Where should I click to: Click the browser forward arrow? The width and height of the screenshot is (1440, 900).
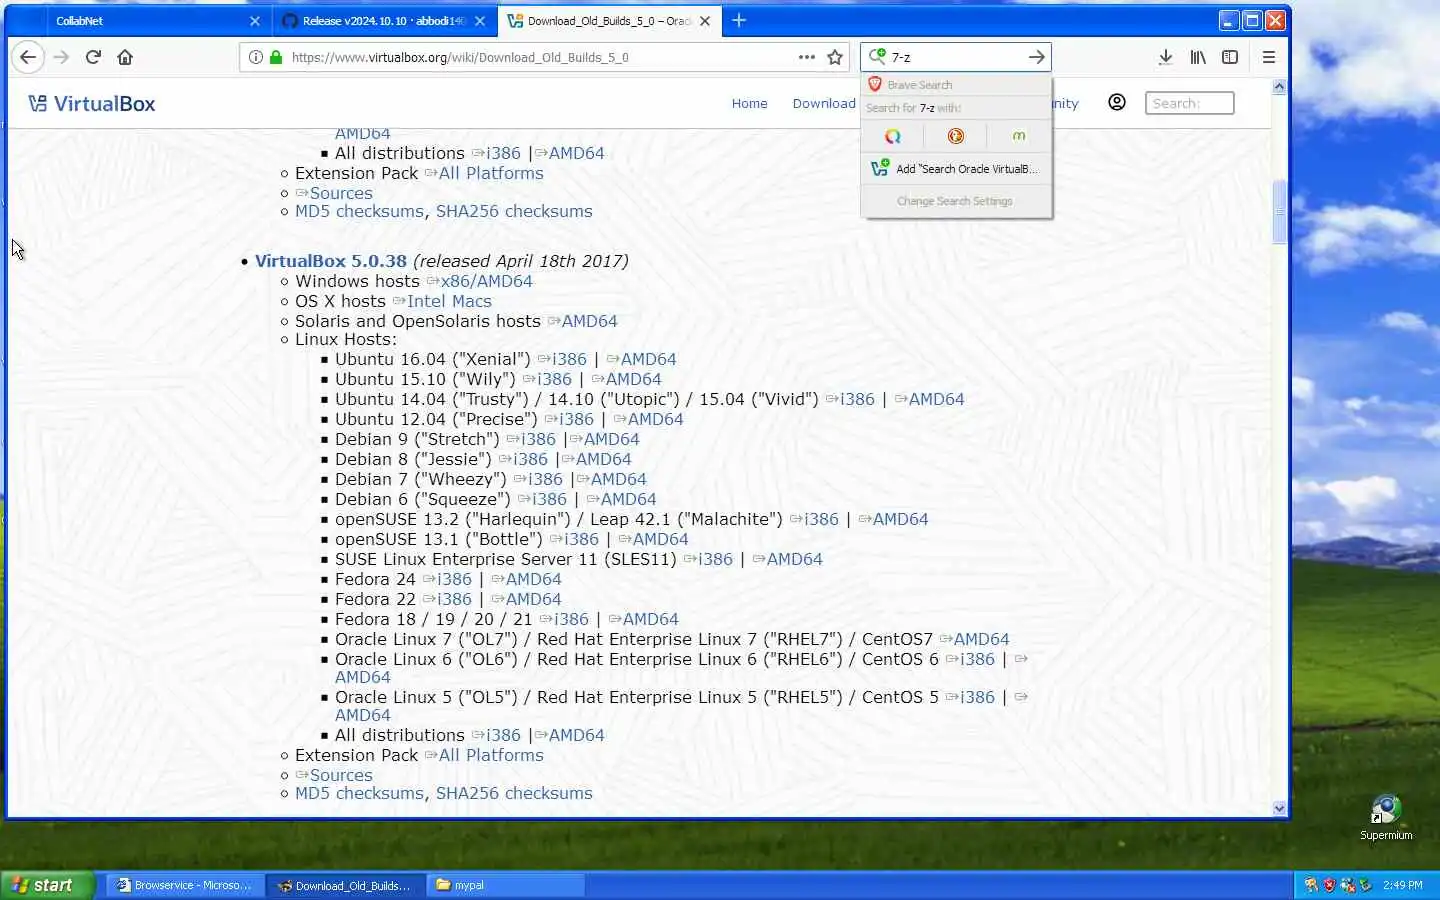pyautogui.click(x=61, y=57)
